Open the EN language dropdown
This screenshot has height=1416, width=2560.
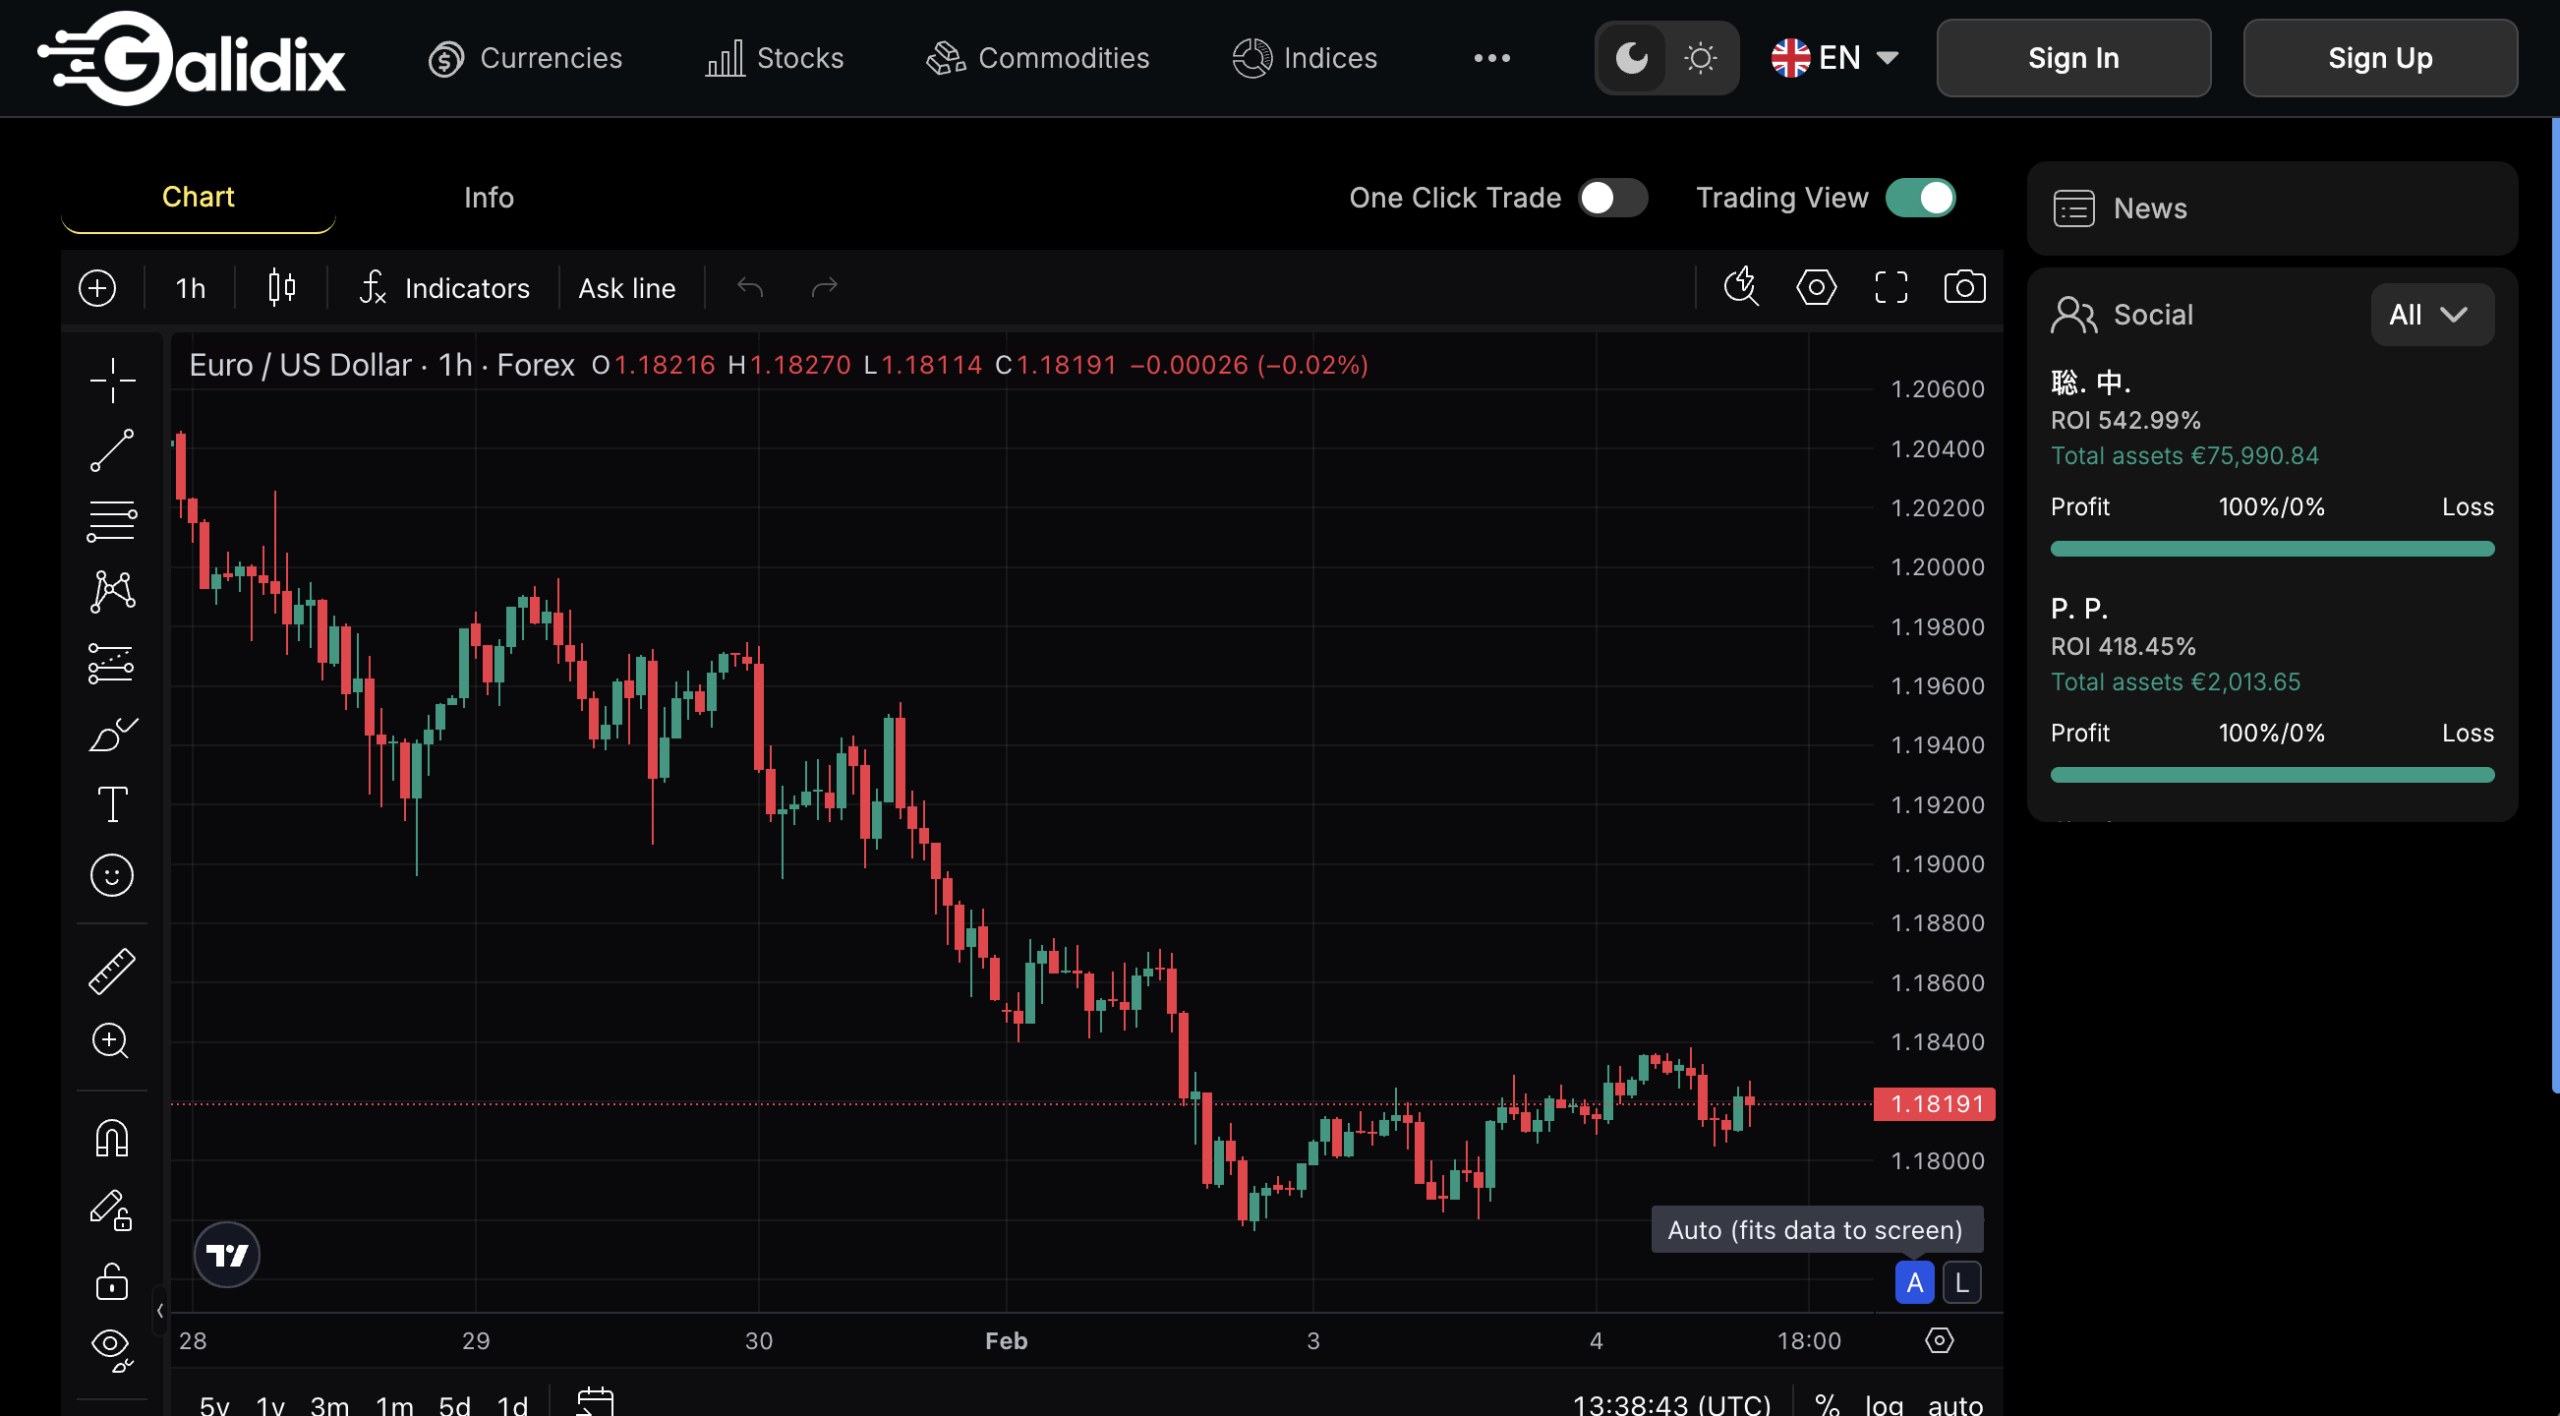click(1836, 57)
